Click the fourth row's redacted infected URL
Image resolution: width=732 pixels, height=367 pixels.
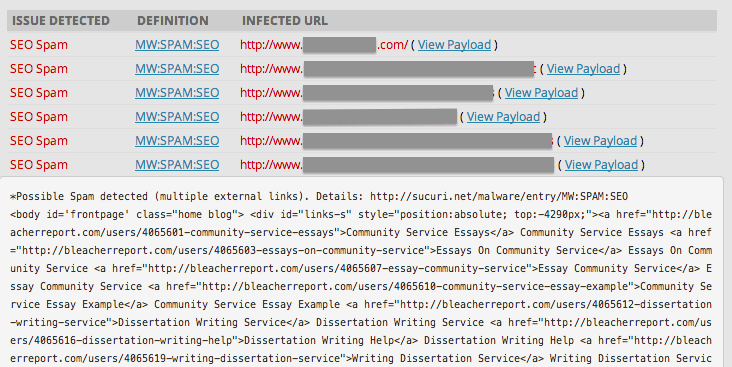point(348,117)
